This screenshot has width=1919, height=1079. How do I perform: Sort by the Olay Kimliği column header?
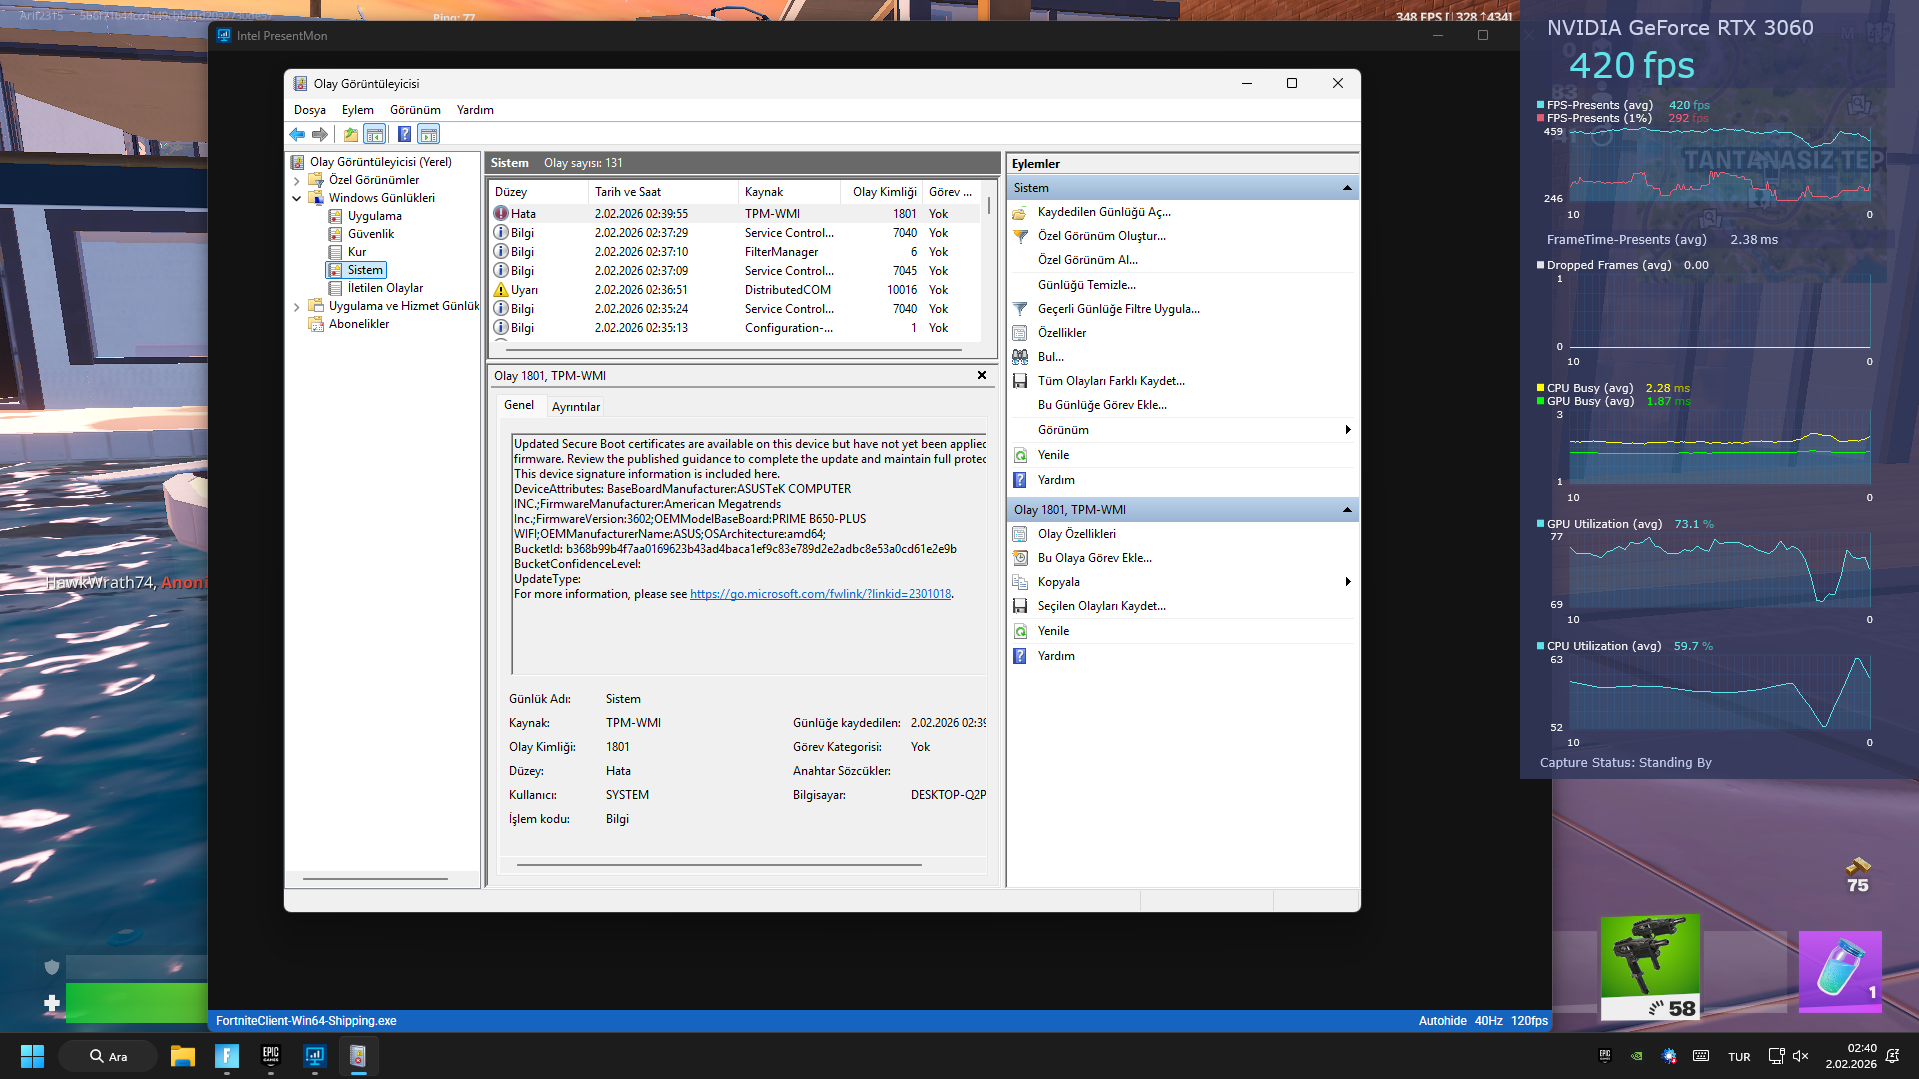[880, 192]
